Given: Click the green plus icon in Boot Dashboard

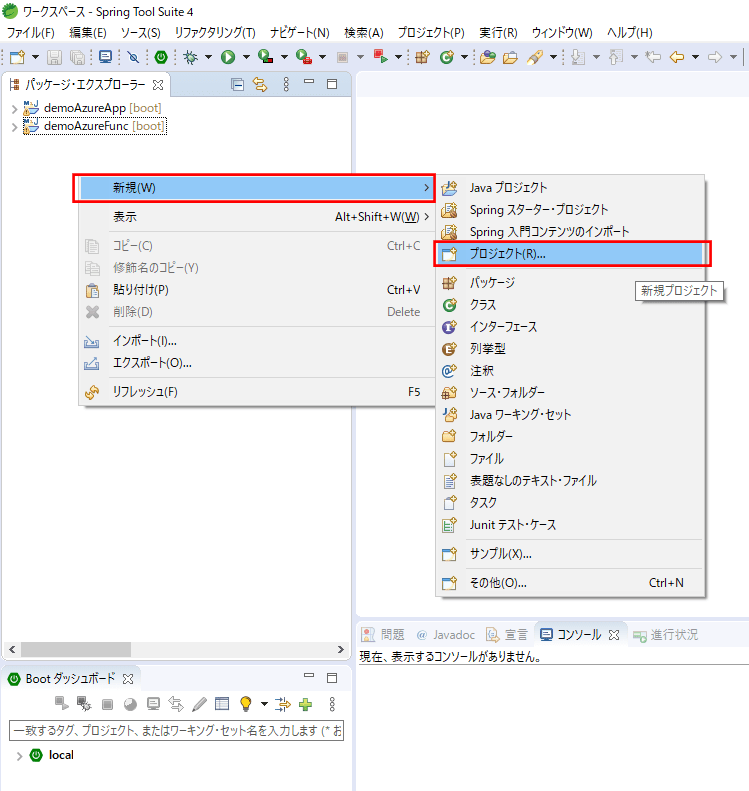Looking at the screenshot, I should pos(306,704).
